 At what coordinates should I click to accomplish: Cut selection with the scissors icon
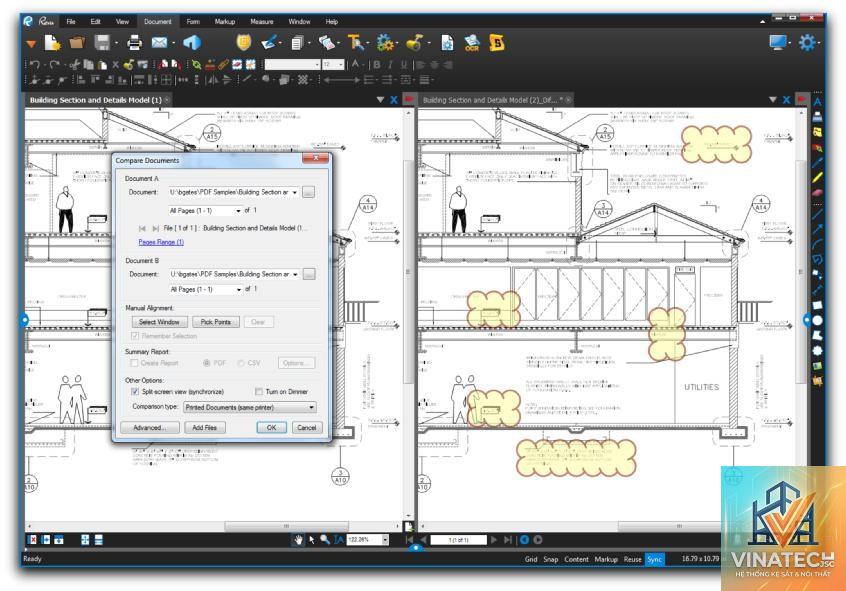point(74,65)
